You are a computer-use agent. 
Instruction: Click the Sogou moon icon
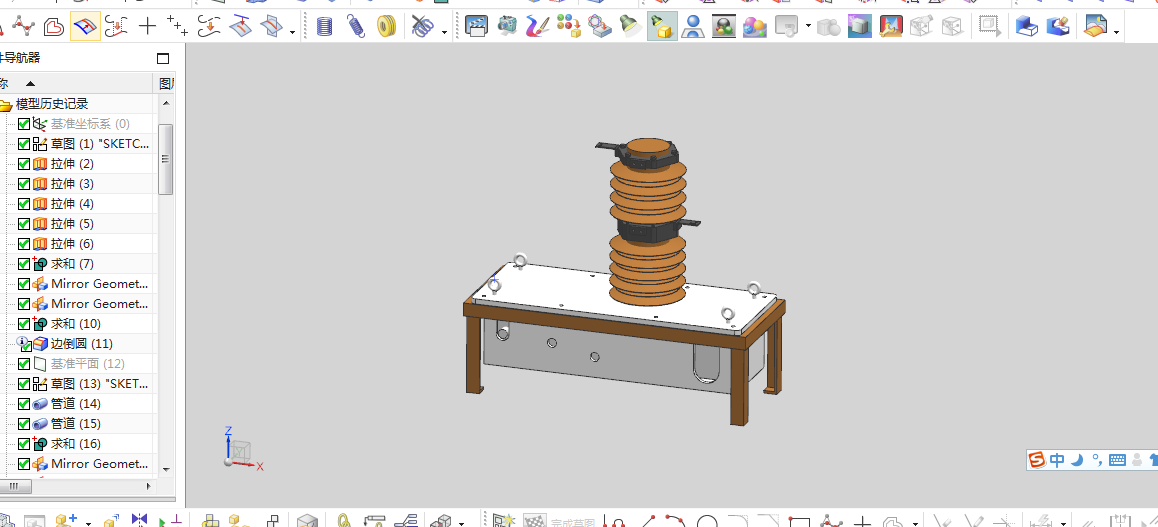[1078, 460]
